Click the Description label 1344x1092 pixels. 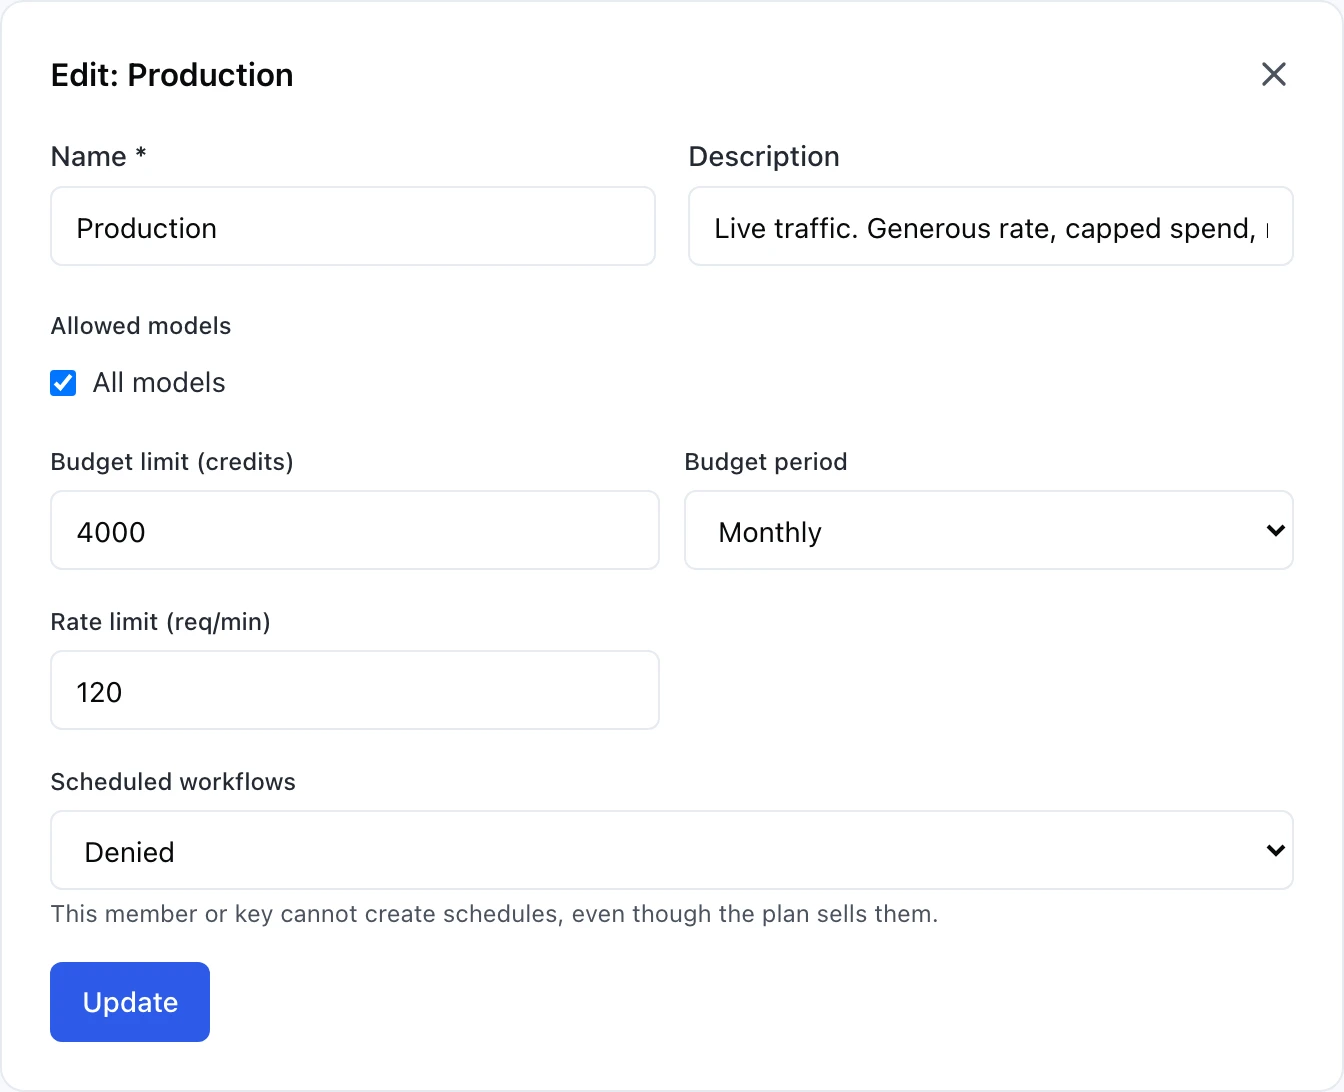click(764, 157)
